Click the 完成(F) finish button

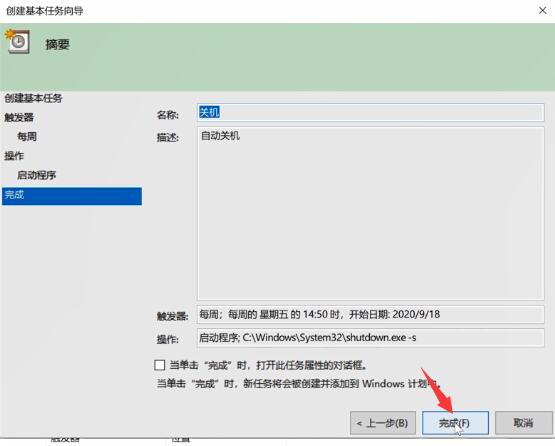[455, 423]
